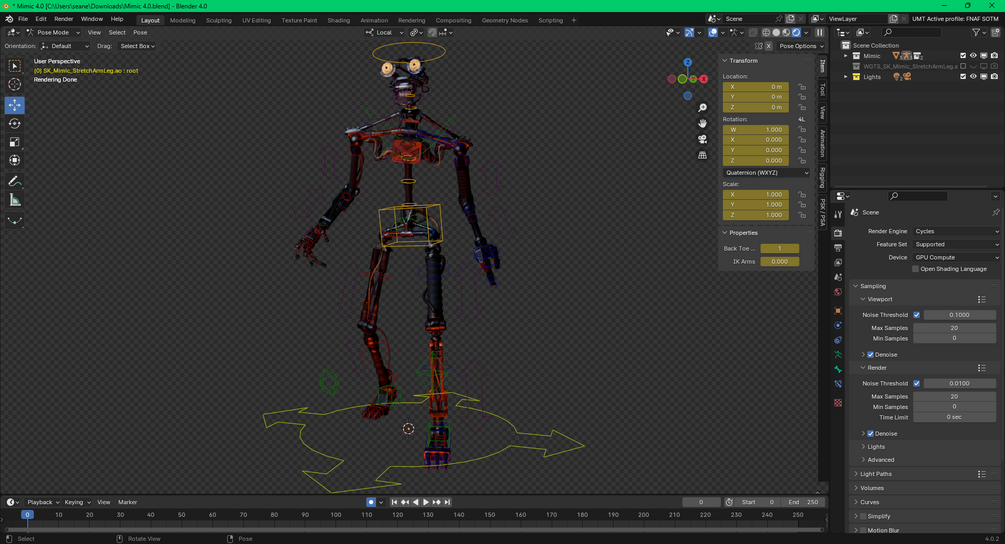Viewport: 1005px width, 544px height.
Task: Open the Output properties printer icon
Action: point(838,247)
